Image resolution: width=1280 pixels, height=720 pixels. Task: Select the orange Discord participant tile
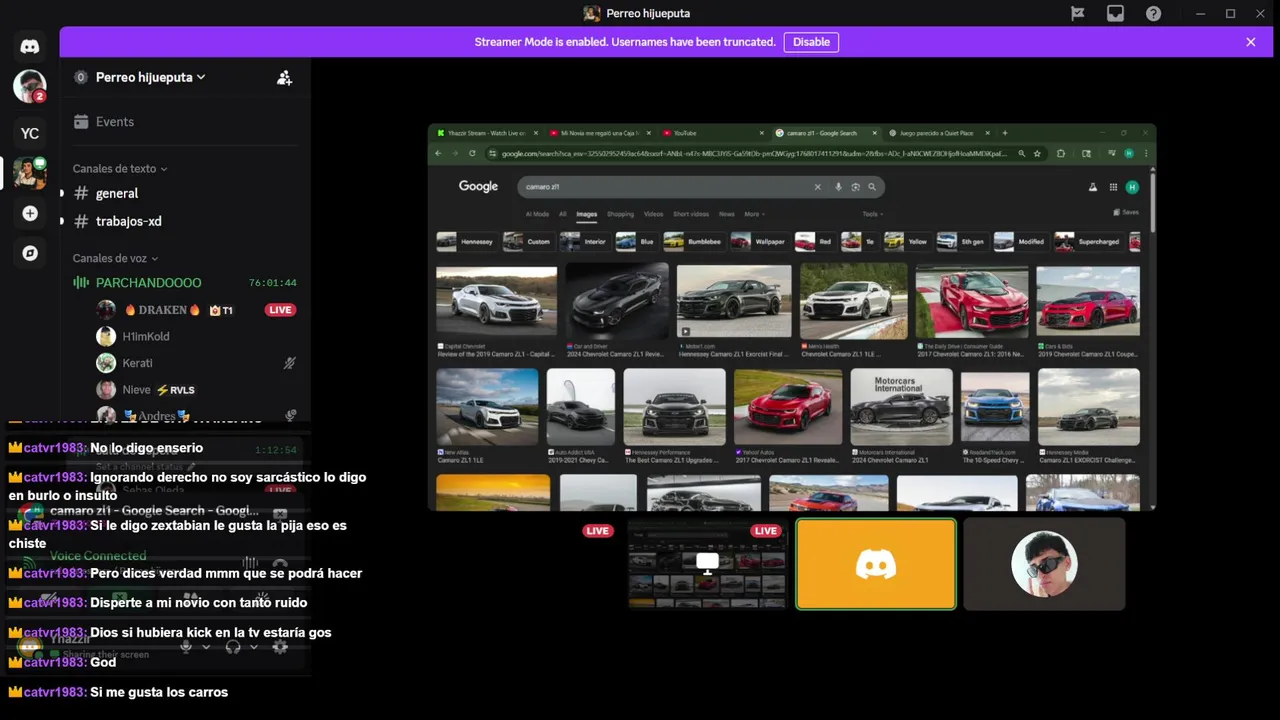point(876,564)
